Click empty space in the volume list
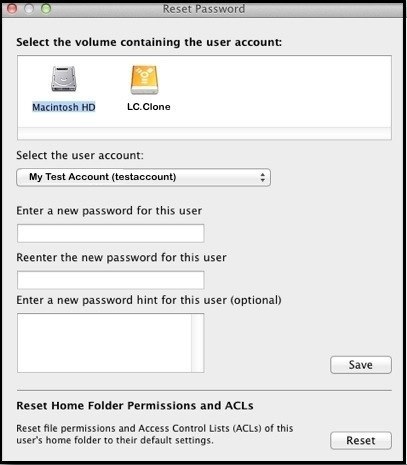The image size is (407, 465). (280, 92)
